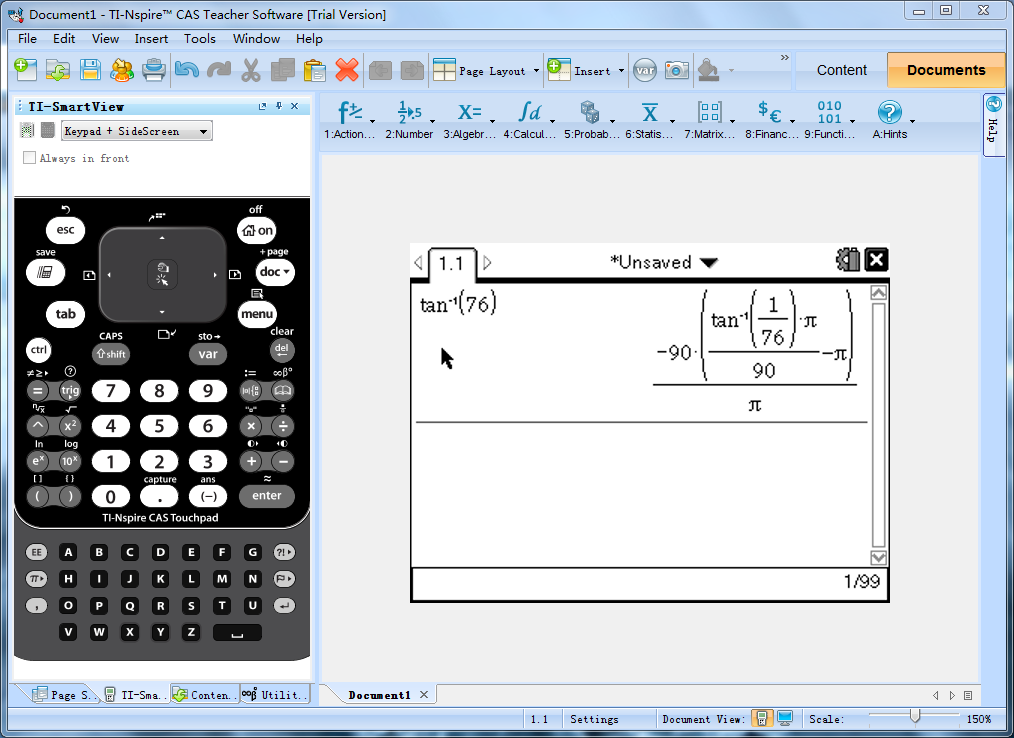Open the 7:Matrix & Vector menu icon
Image resolution: width=1014 pixels, height=738 pixels.
click(709, 113)
